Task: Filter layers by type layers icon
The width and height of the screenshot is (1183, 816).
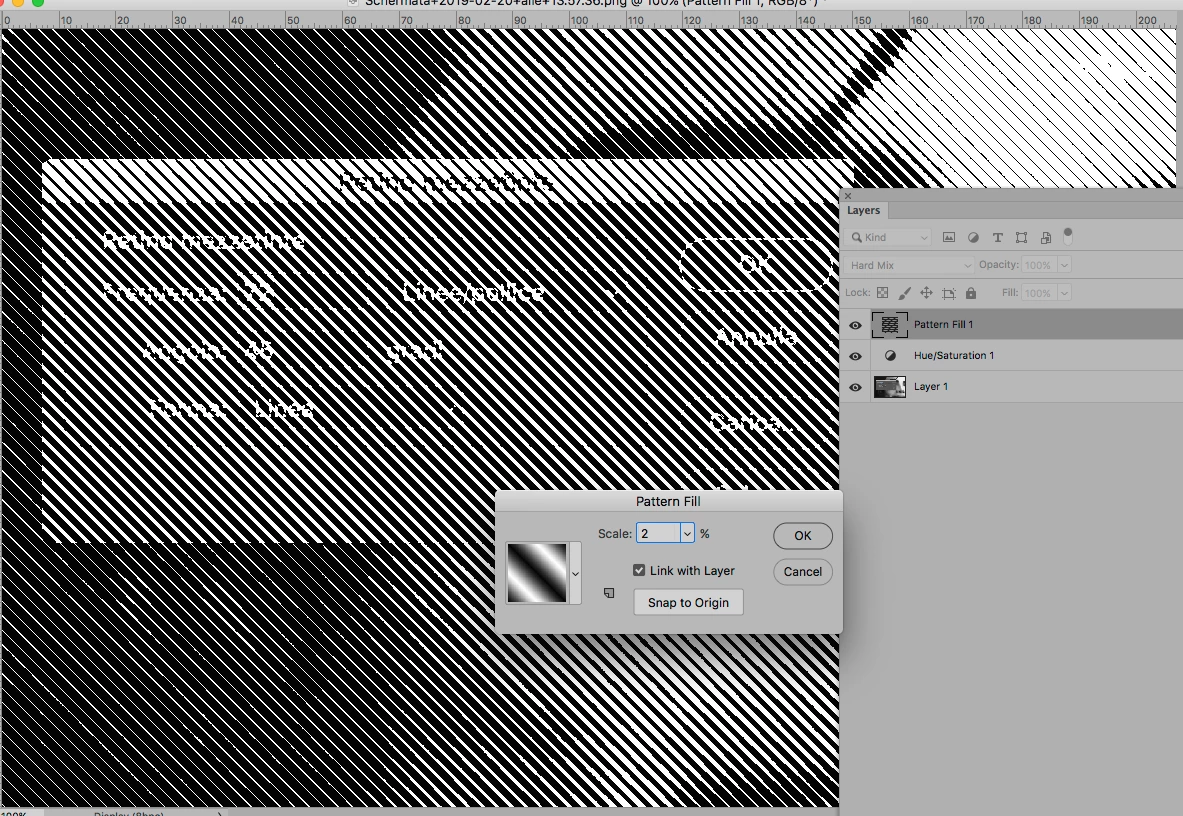Action: coord(997,237)
